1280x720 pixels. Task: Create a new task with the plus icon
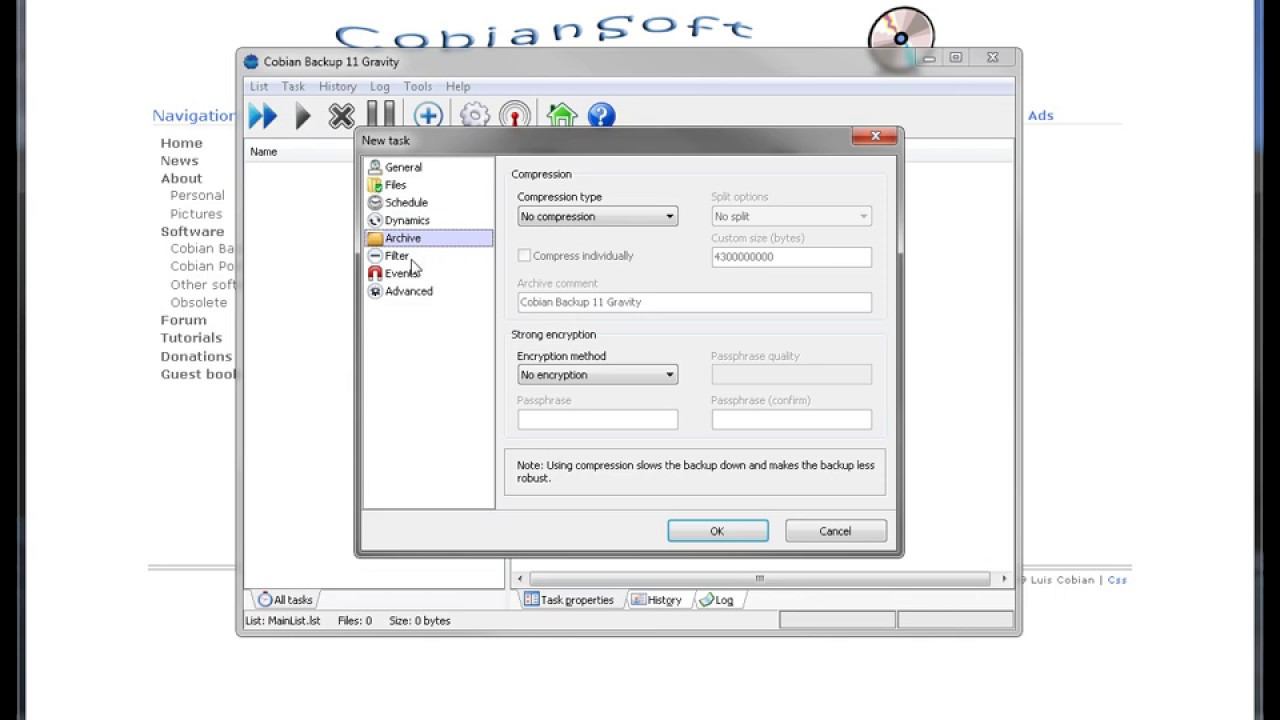(427, 115)
